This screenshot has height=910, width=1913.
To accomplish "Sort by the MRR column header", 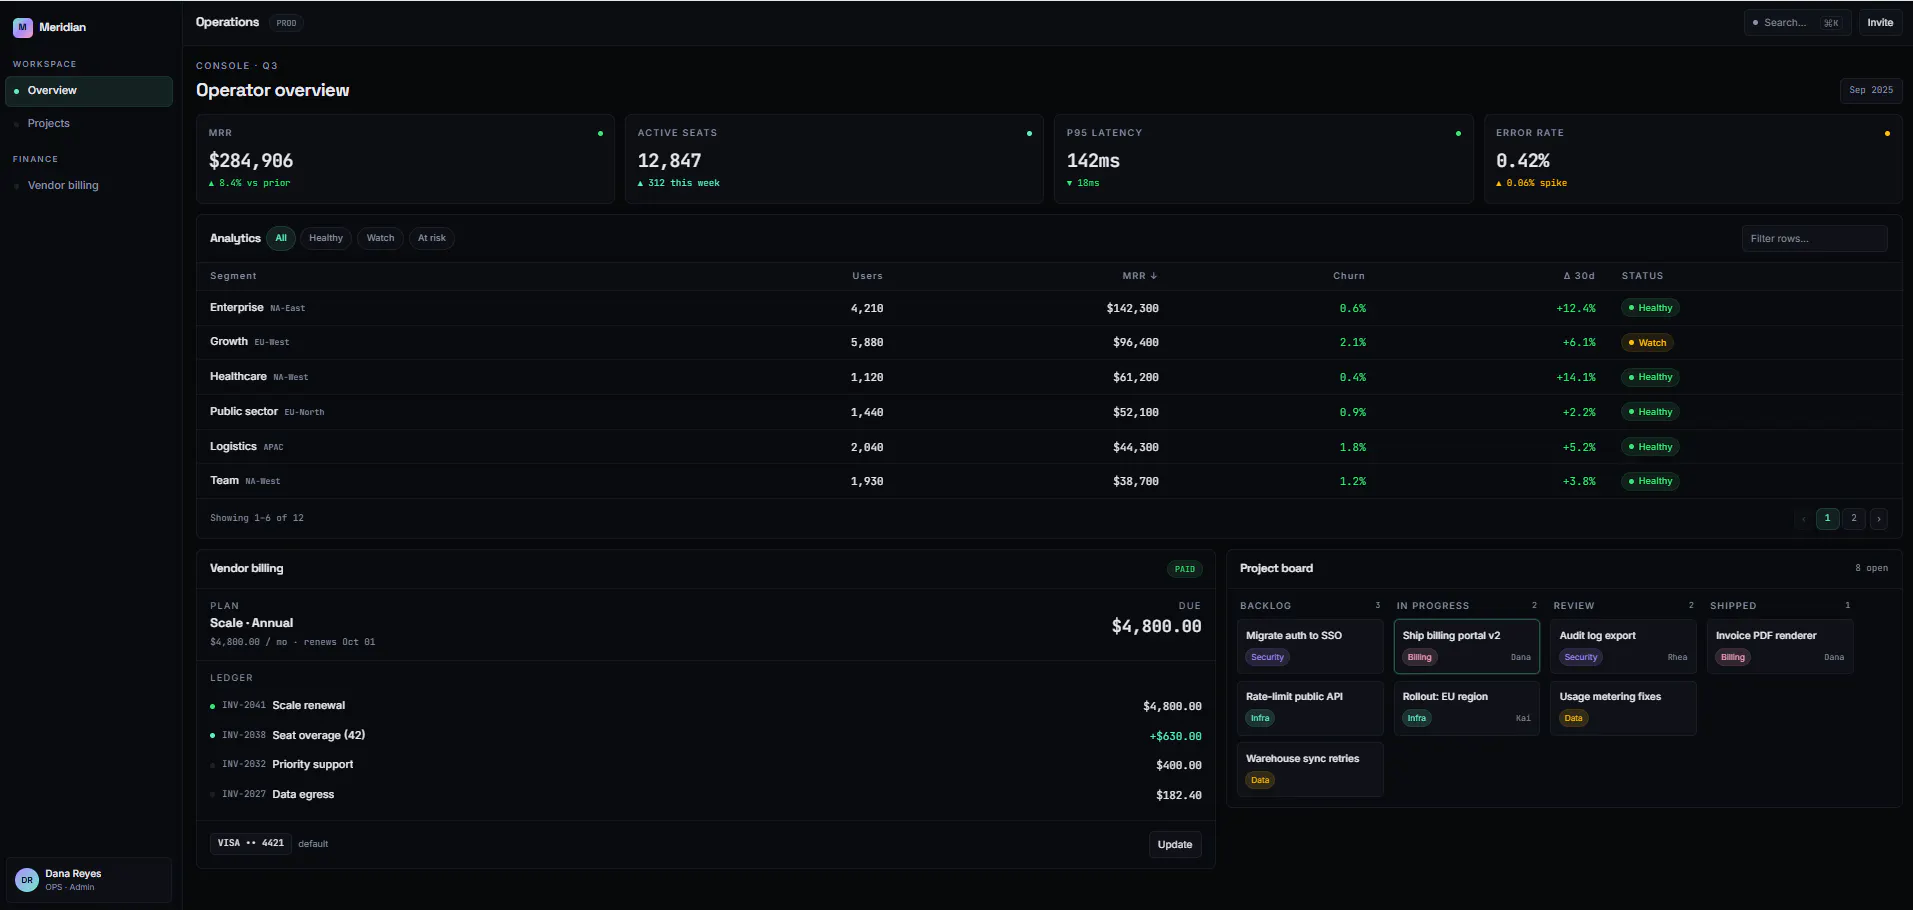I will [1139, 276].
